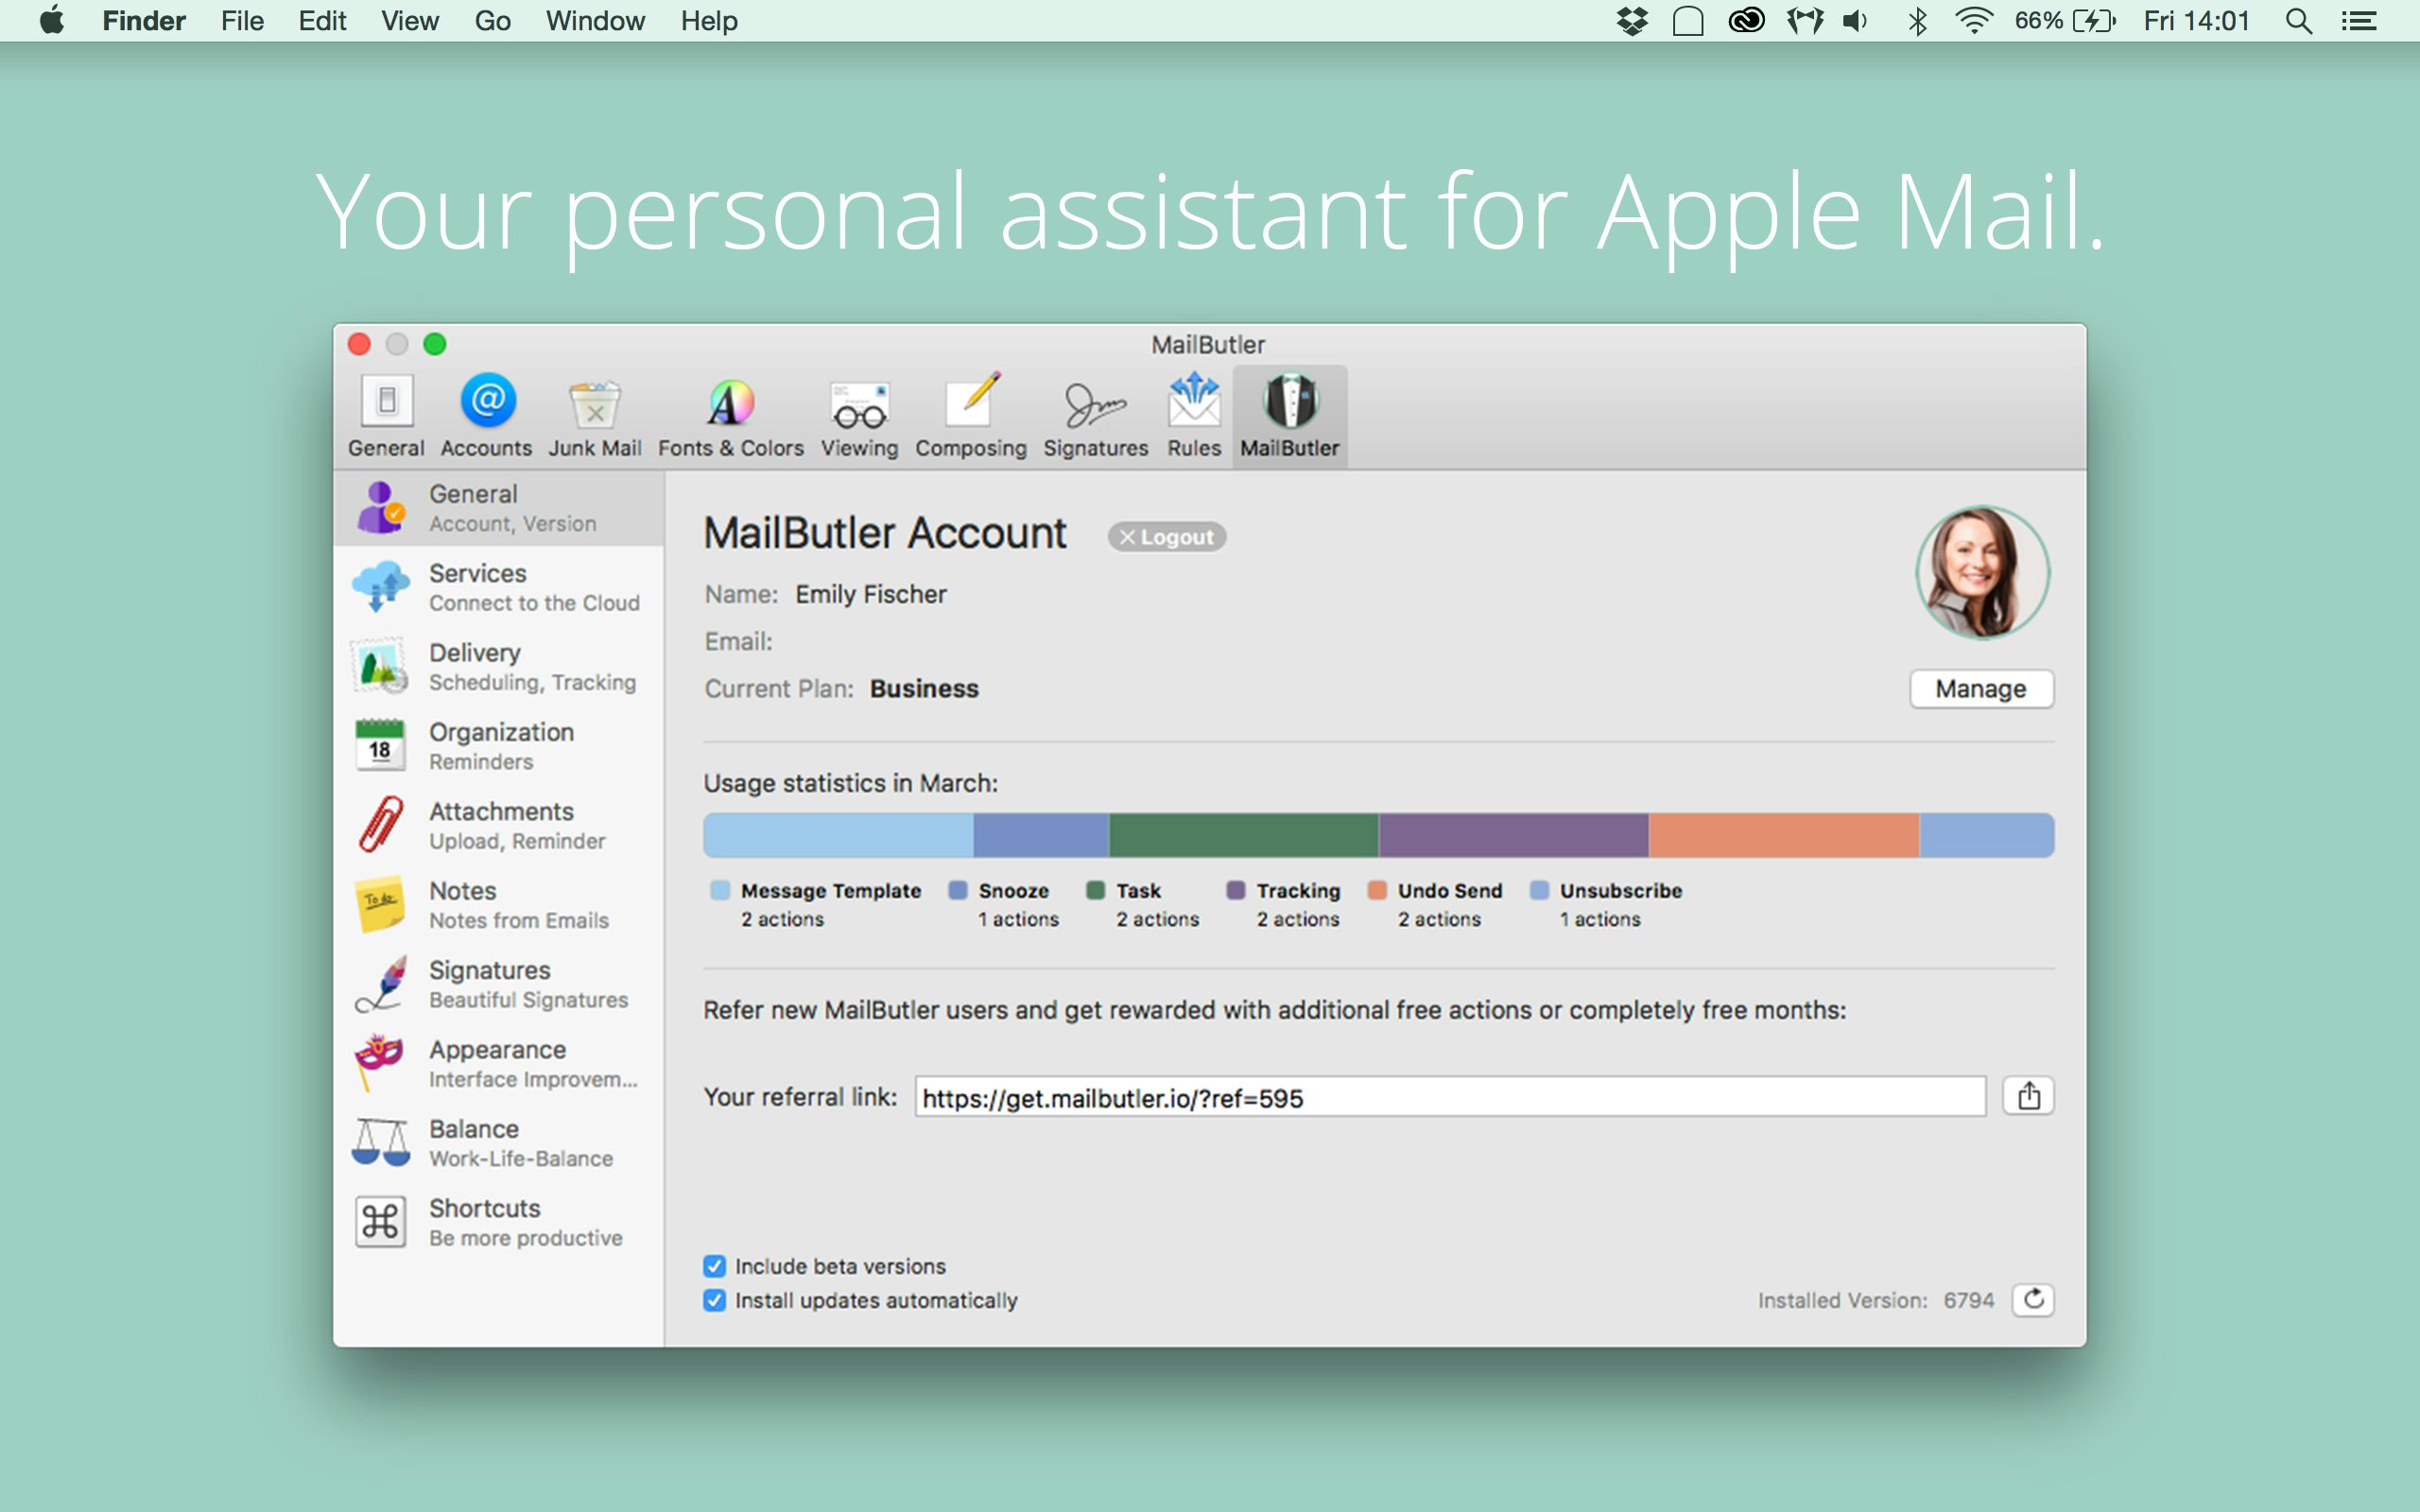Click the check for updates refresh icon
Image resolution: width=2420 pixels, height=1512 pixels.
pyautogui.click(x=2033, y=1299)
